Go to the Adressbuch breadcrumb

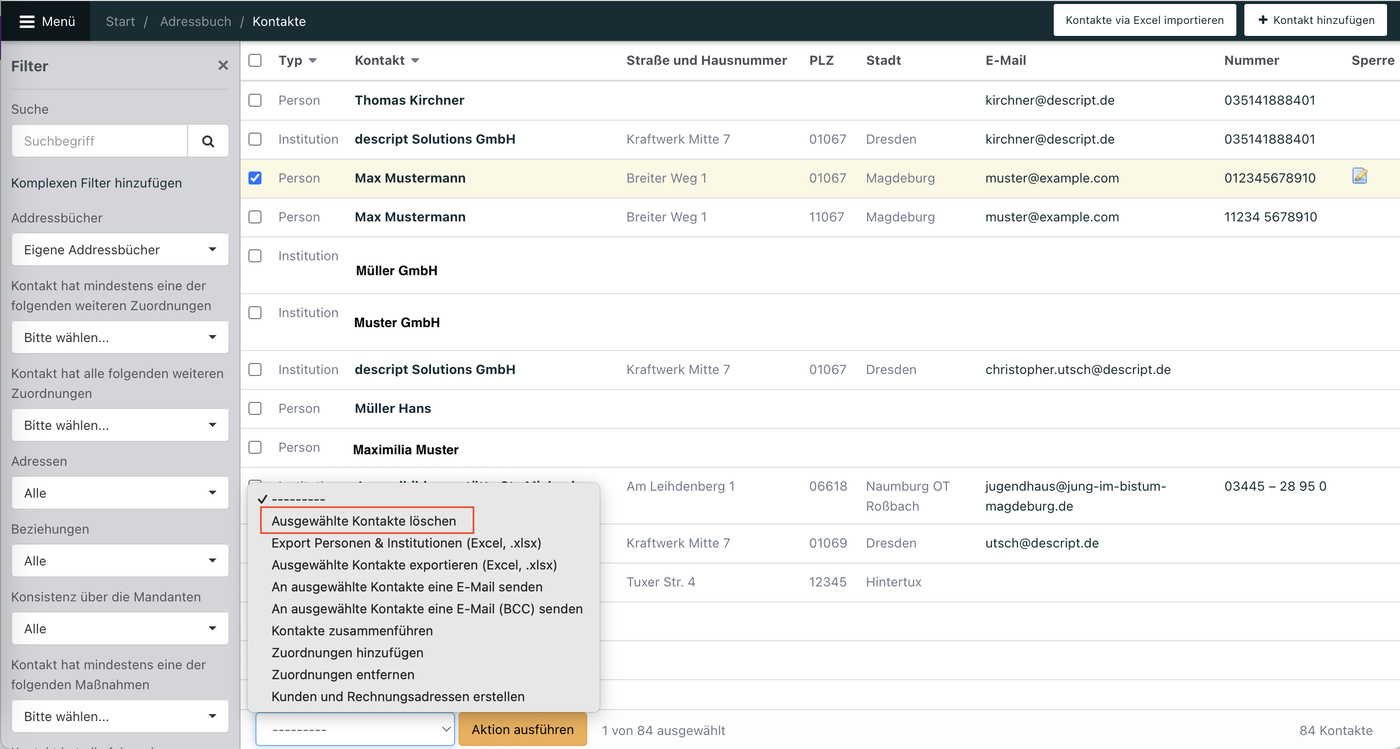point(195,21)
